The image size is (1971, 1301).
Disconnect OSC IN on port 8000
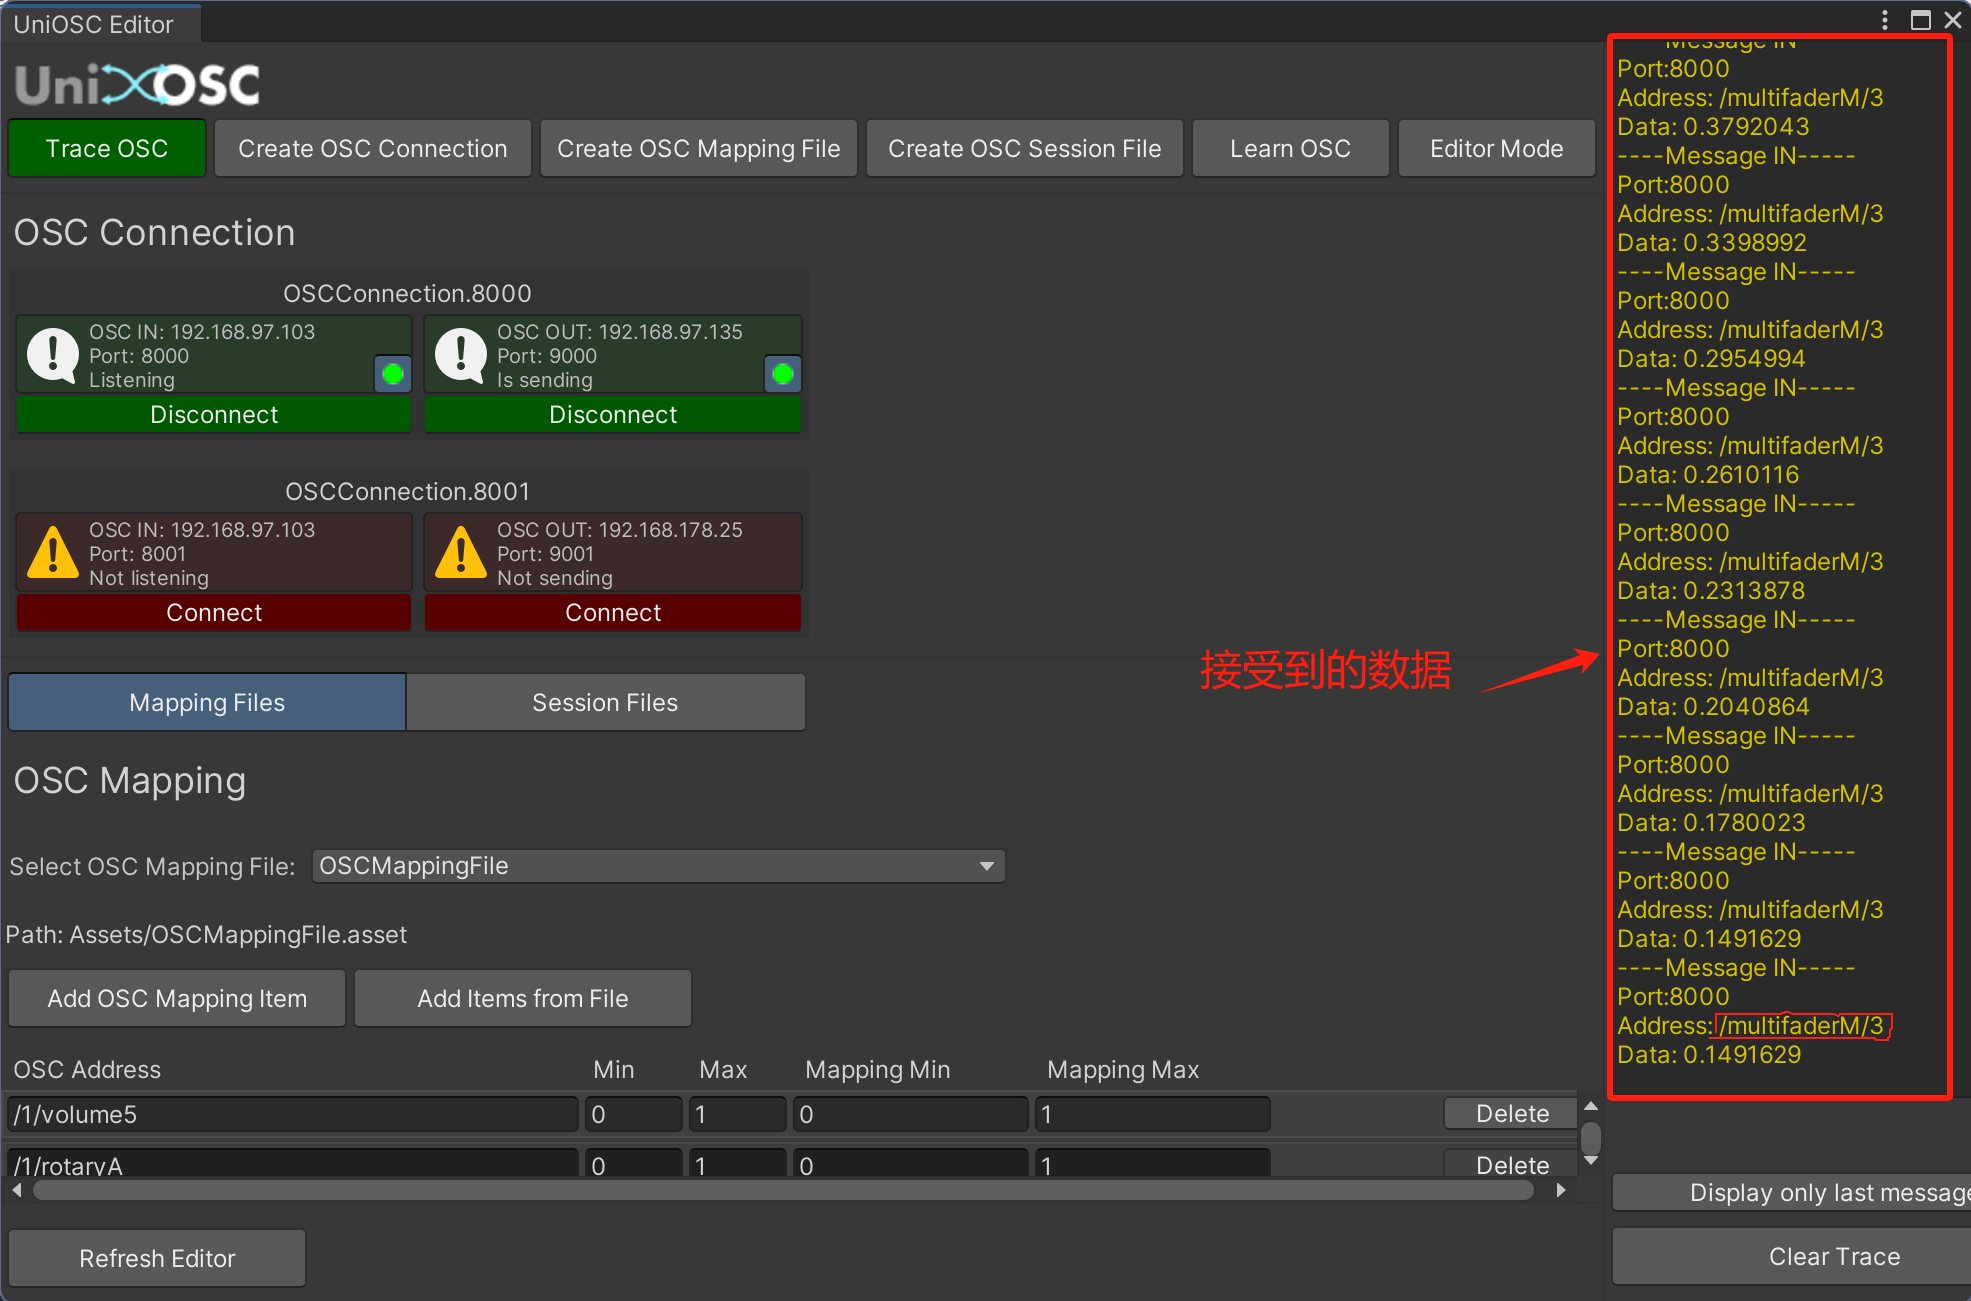(x=214, y=415)
